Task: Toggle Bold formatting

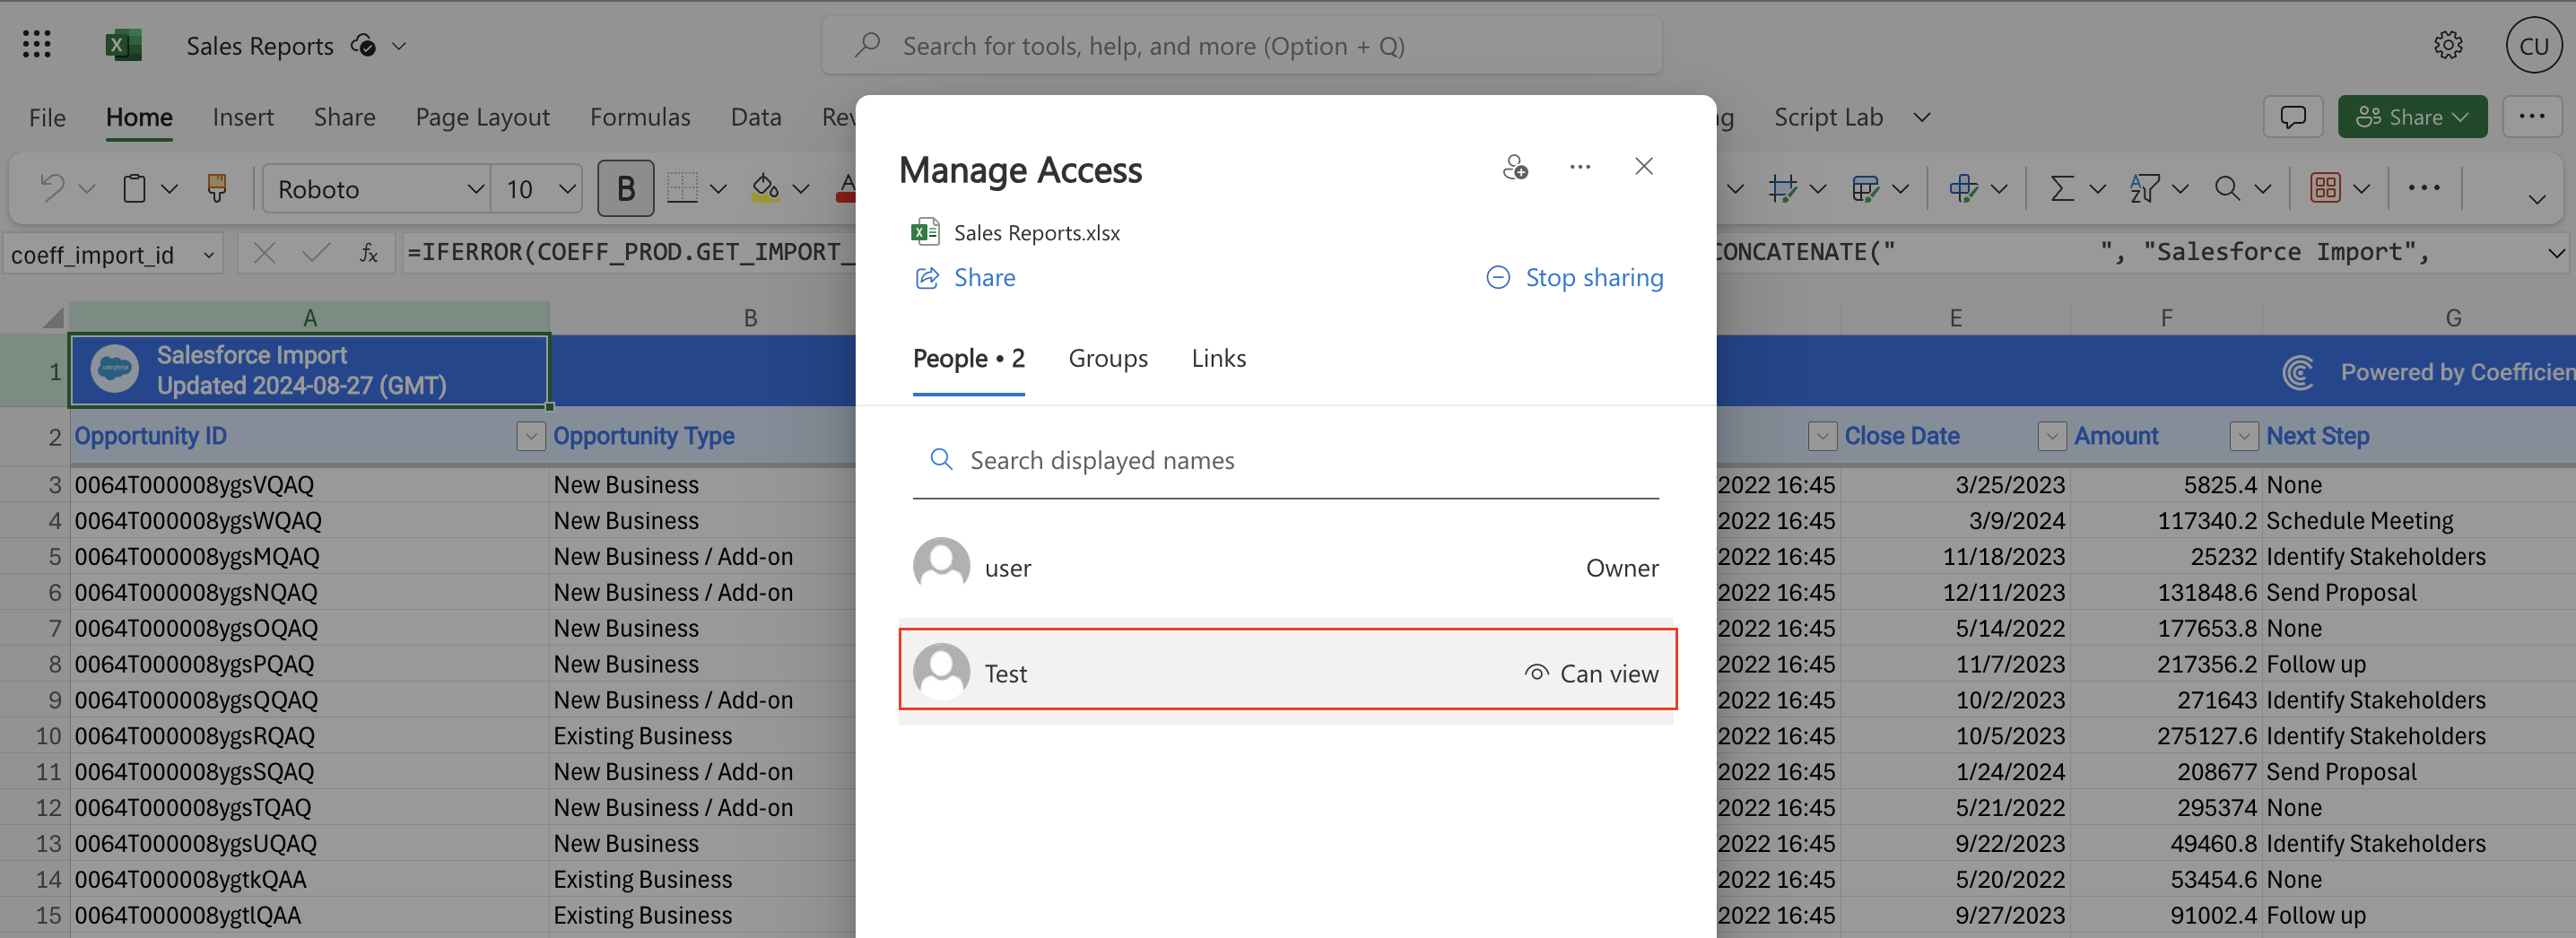Action: coord(626,188)
